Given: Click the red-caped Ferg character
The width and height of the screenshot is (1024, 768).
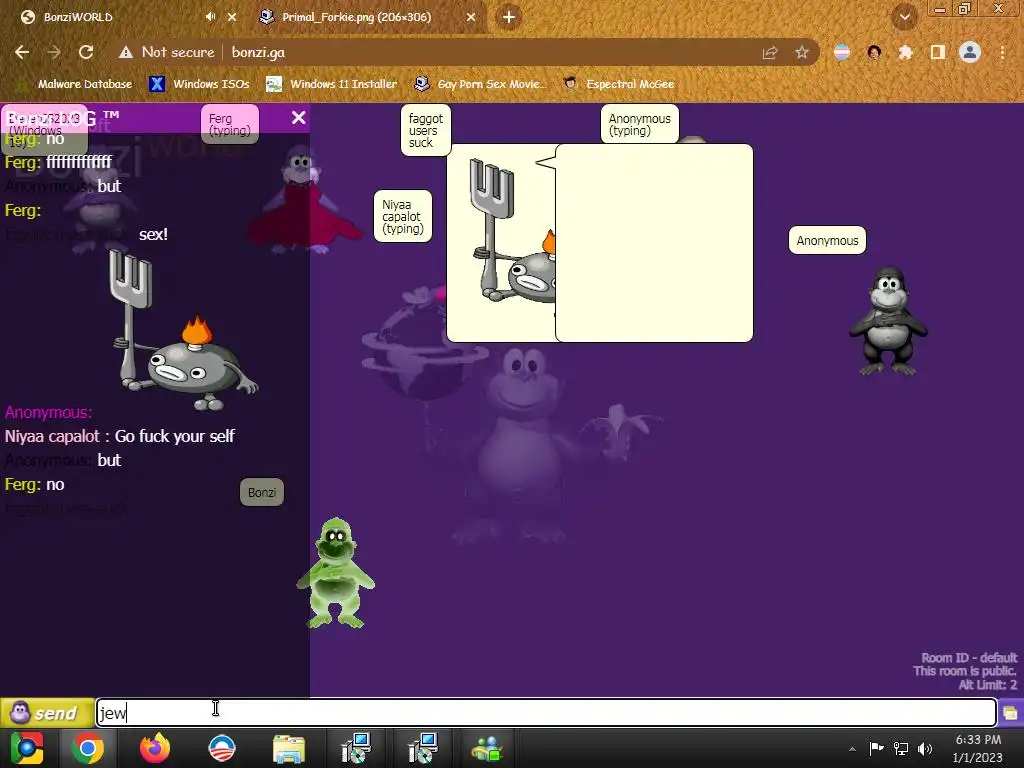Looking at the screenshot, I should pyautogui.click(x=302, y=202).
